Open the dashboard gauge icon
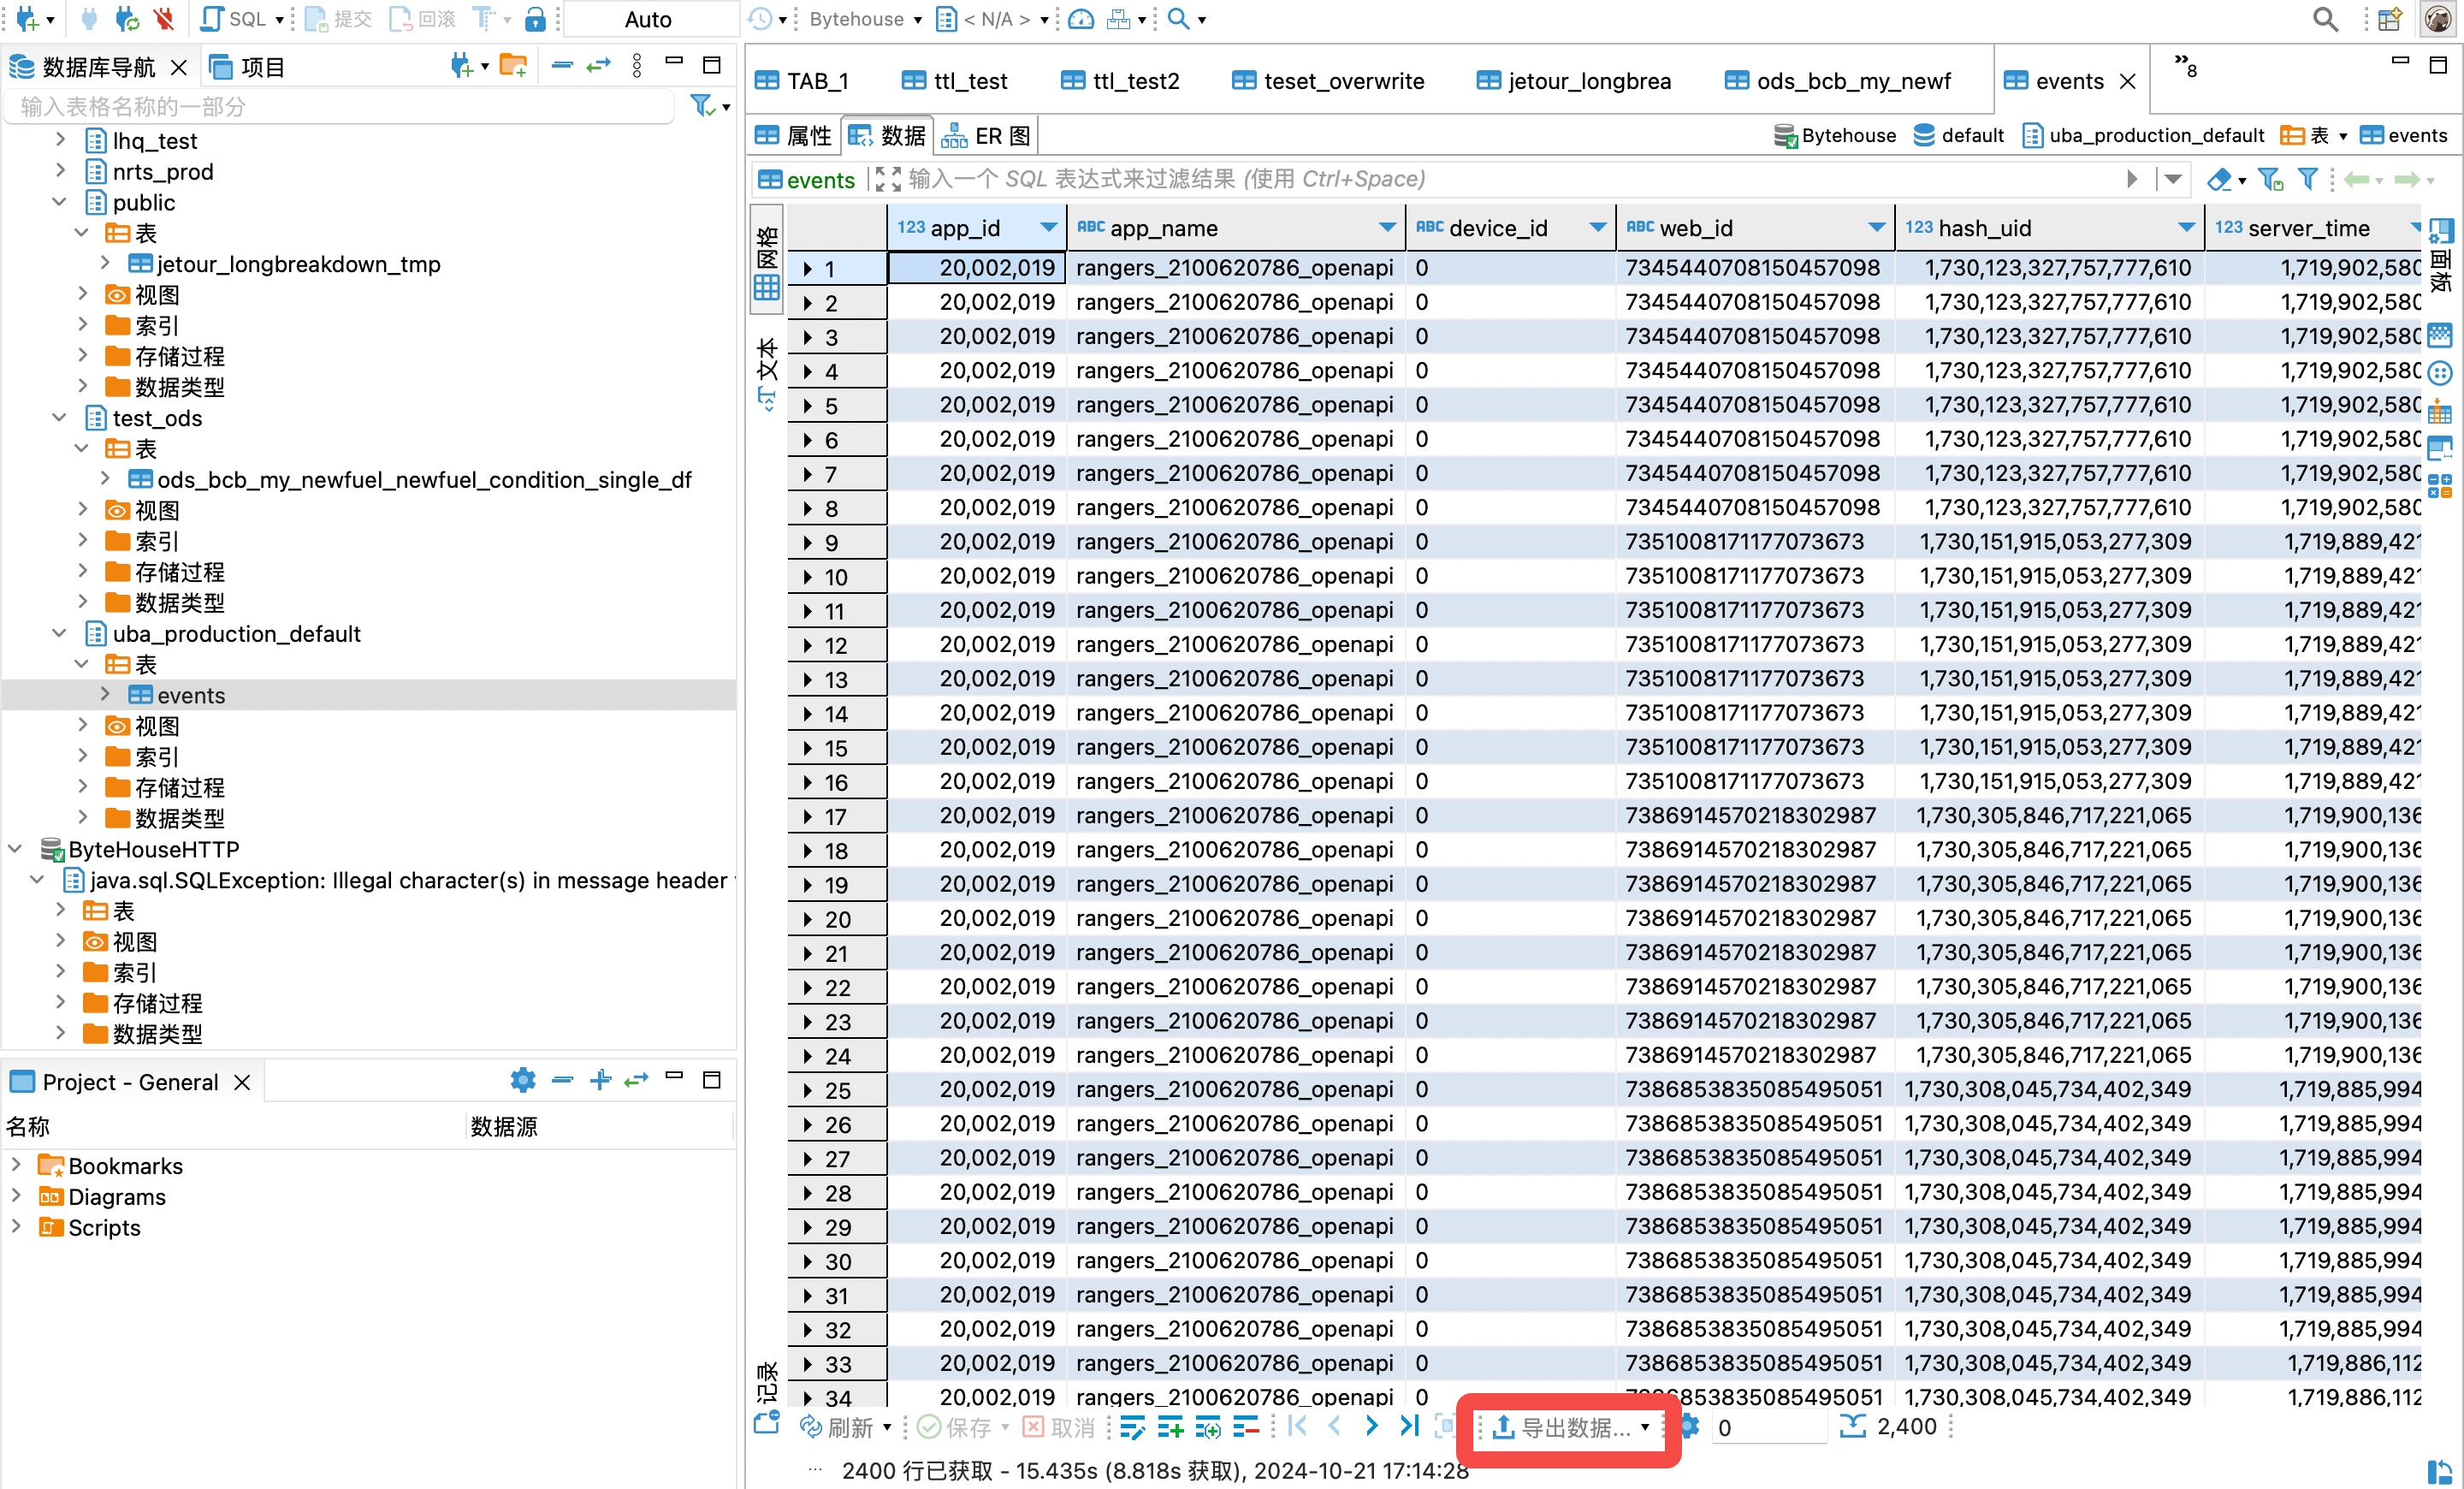The width and height of the screenshot is (2464, 1489). (x=1081, y=19)
